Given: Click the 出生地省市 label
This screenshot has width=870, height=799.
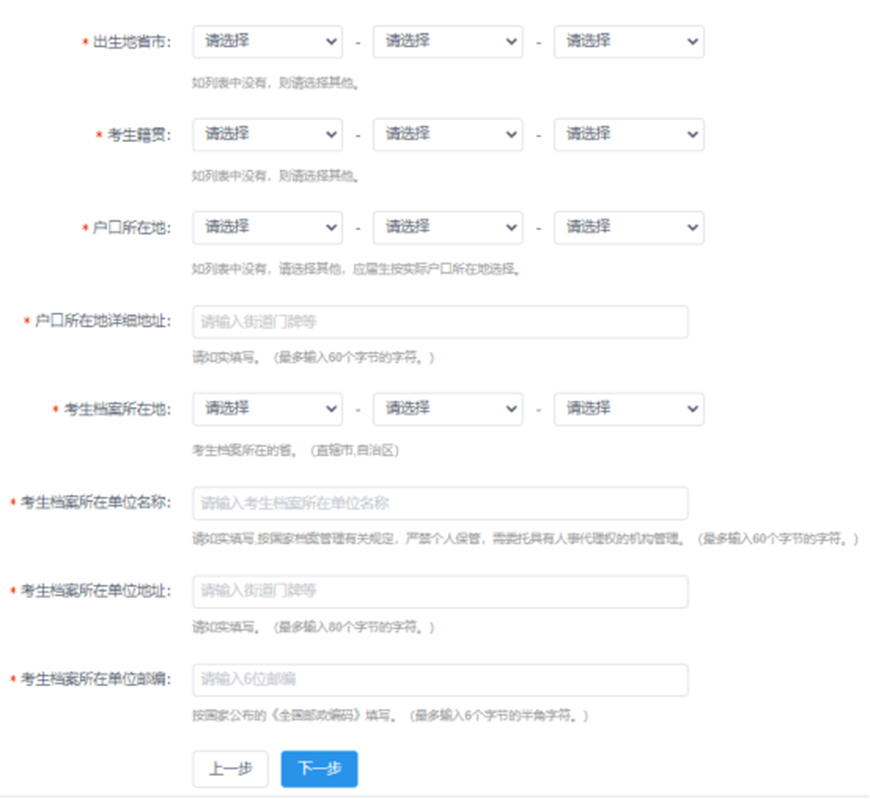Looking at the screenshot, I should tap(132, 42).
